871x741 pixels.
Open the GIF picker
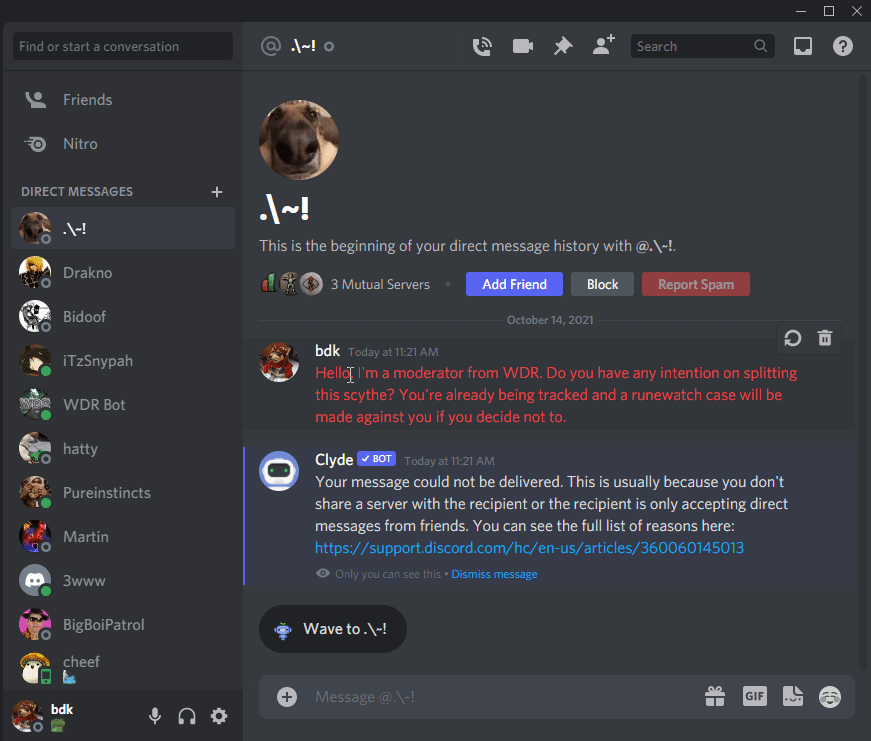(754, 696)
